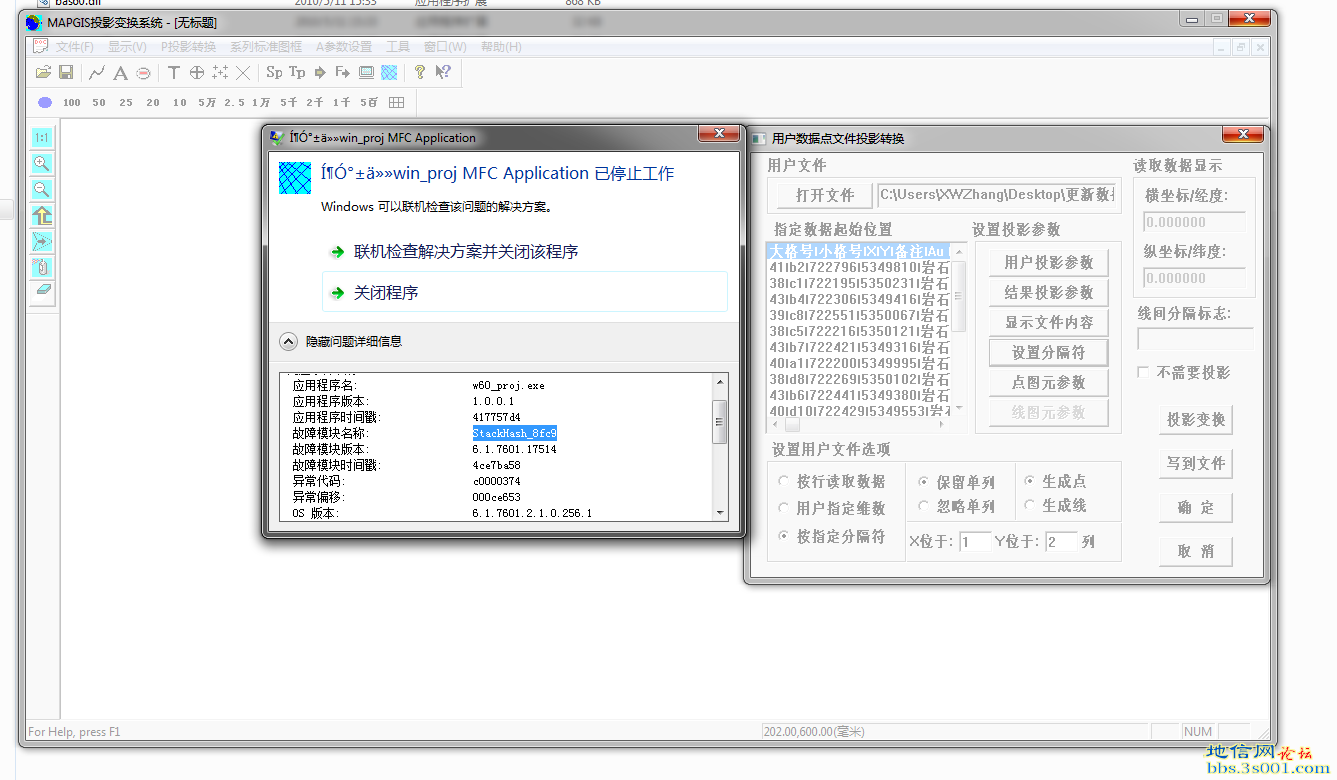Open the P投影转换 menu
The image size is (1337, 780).
pyautogui.click(x=188, y=47)
